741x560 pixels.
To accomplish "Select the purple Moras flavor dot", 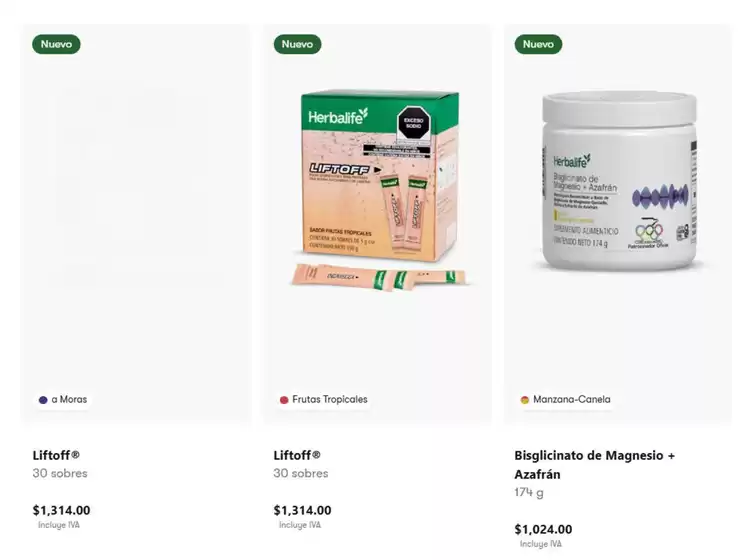I will point(43,400).
